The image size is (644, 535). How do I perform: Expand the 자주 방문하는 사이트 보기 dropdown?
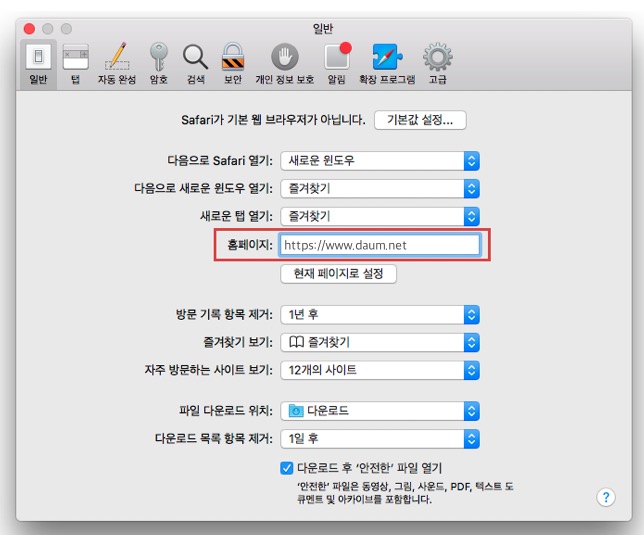pyautogui.click(x=380, y=370)
